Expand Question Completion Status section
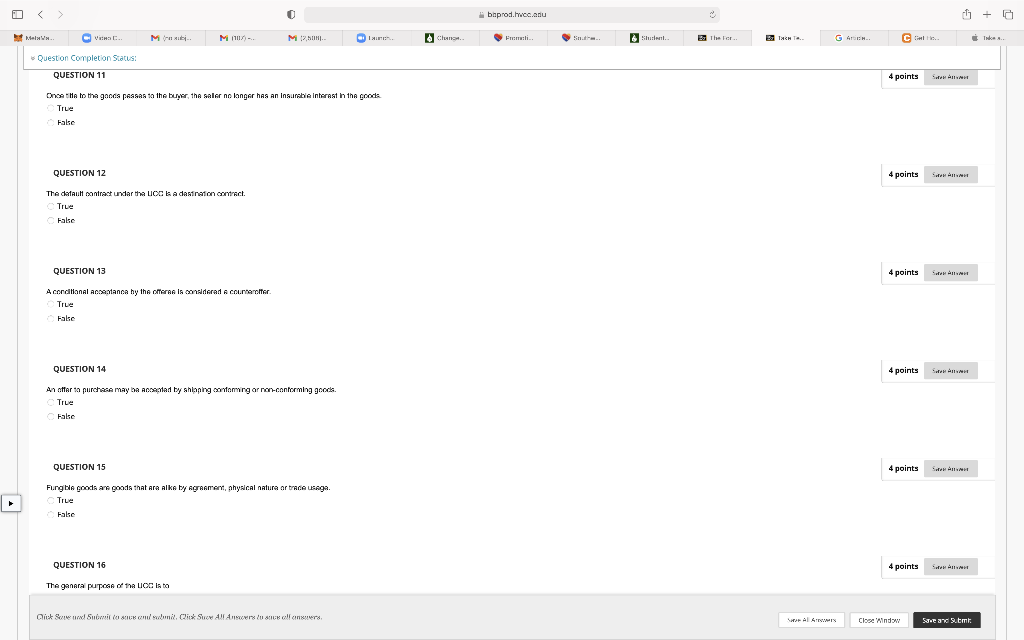The image size is (1024, 640). tap(84, 58)
